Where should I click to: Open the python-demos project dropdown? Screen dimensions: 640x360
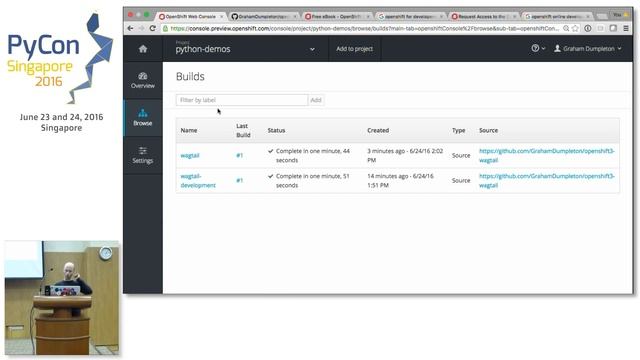click(x=245, y=49)
